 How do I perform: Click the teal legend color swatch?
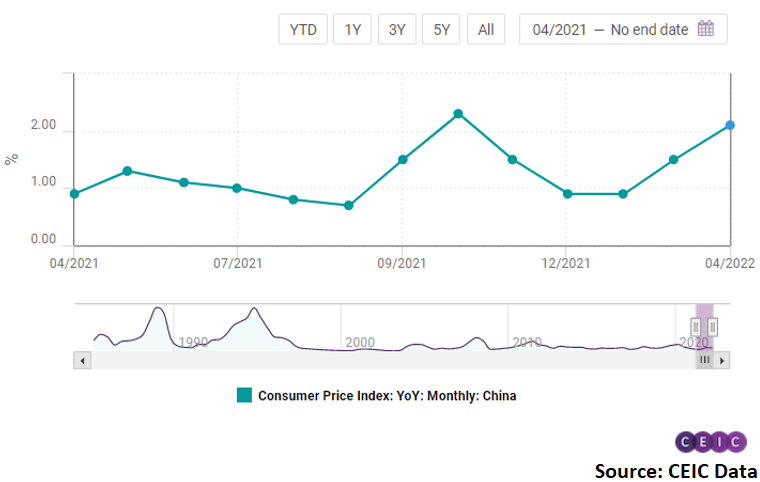244,395
